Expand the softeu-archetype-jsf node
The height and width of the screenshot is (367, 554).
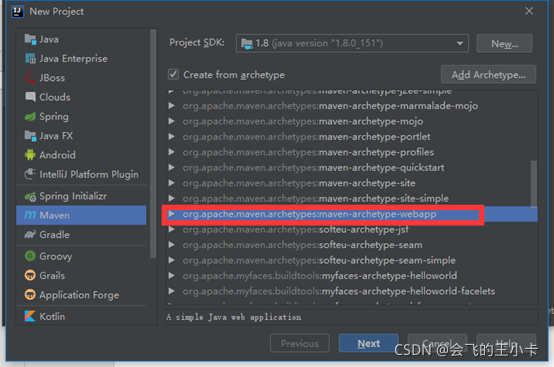[x=172, y=229]
